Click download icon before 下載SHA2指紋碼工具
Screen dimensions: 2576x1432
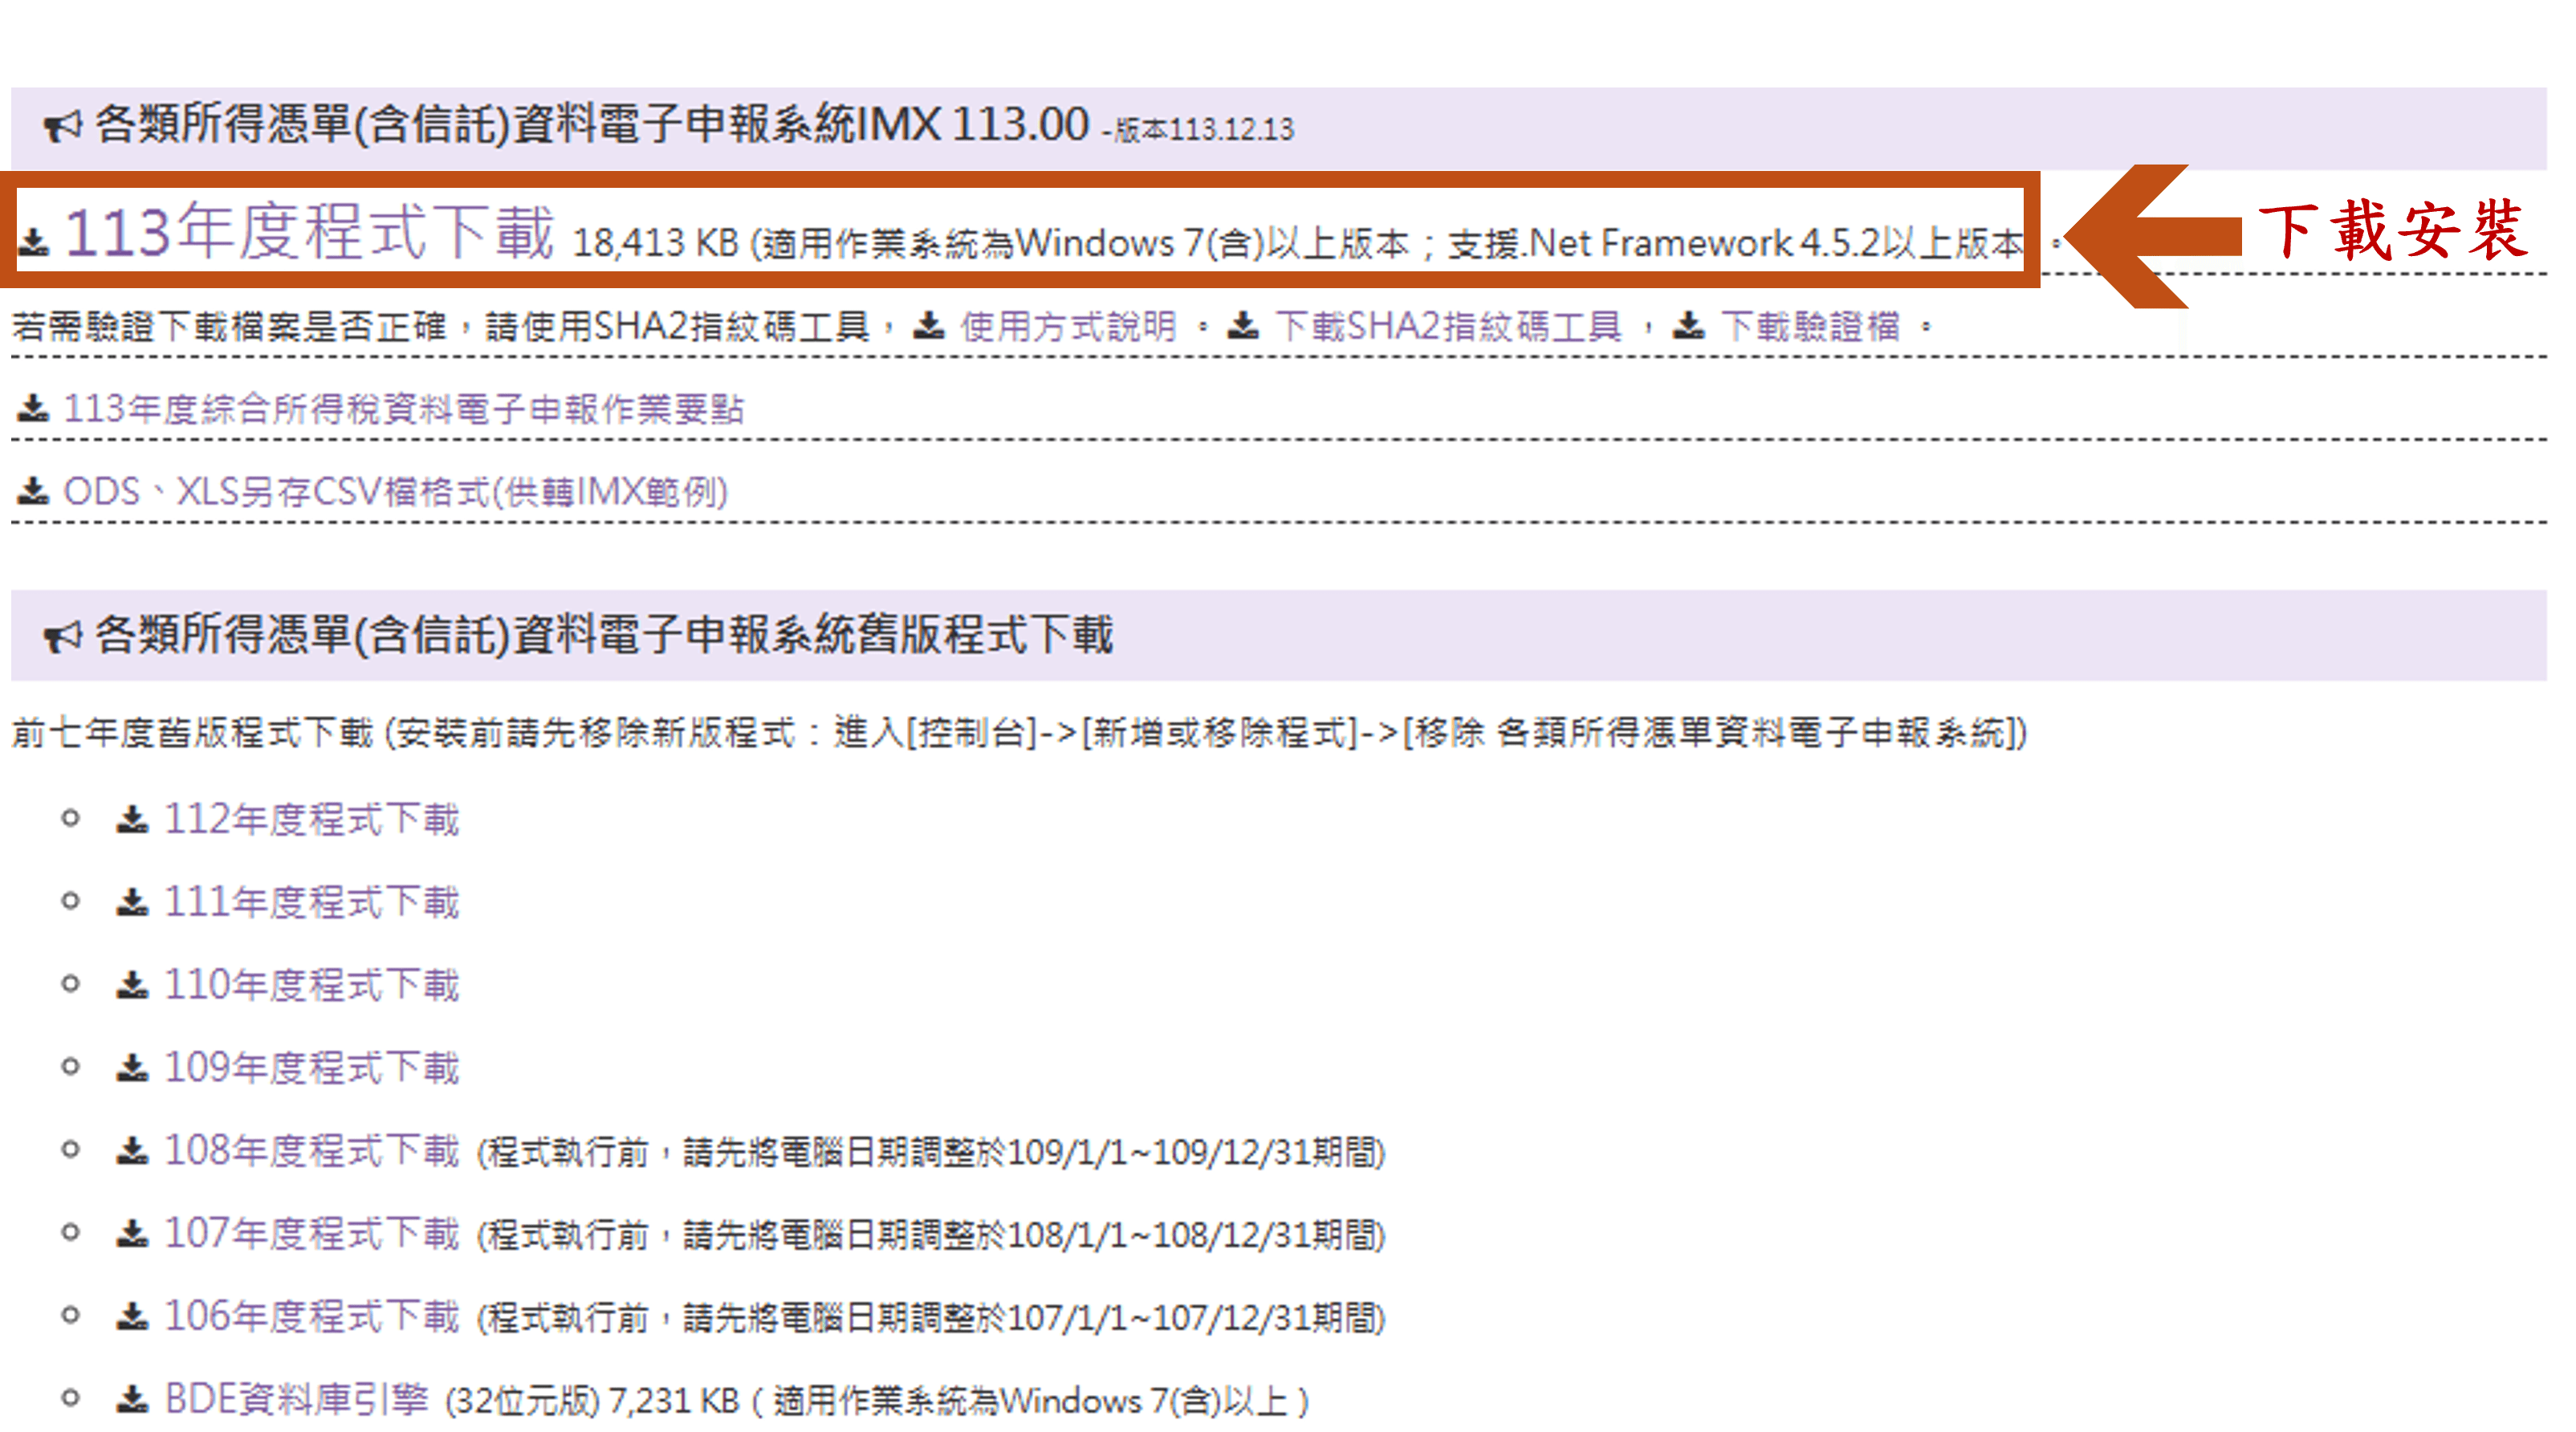click(x=1243, y=325)
